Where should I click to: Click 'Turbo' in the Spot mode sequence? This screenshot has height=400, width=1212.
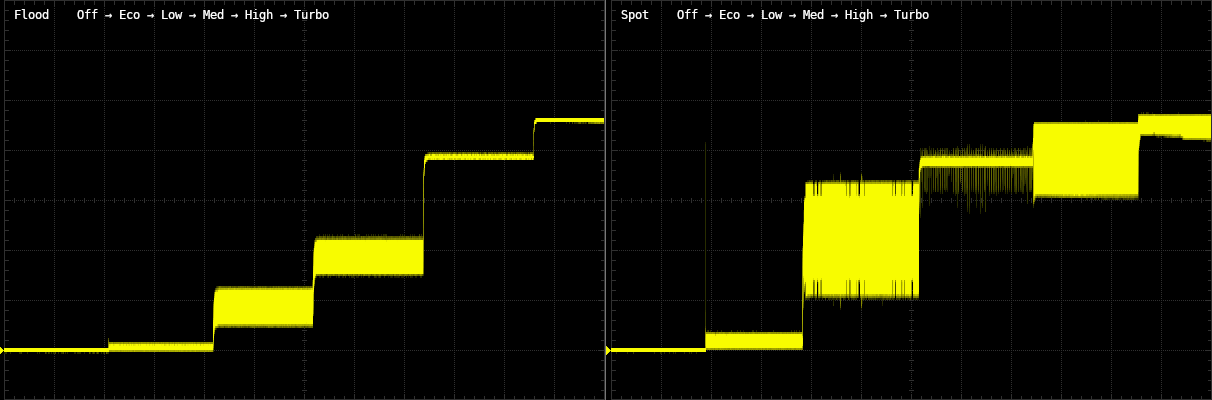pyautogui.click(x=911, y=15)
